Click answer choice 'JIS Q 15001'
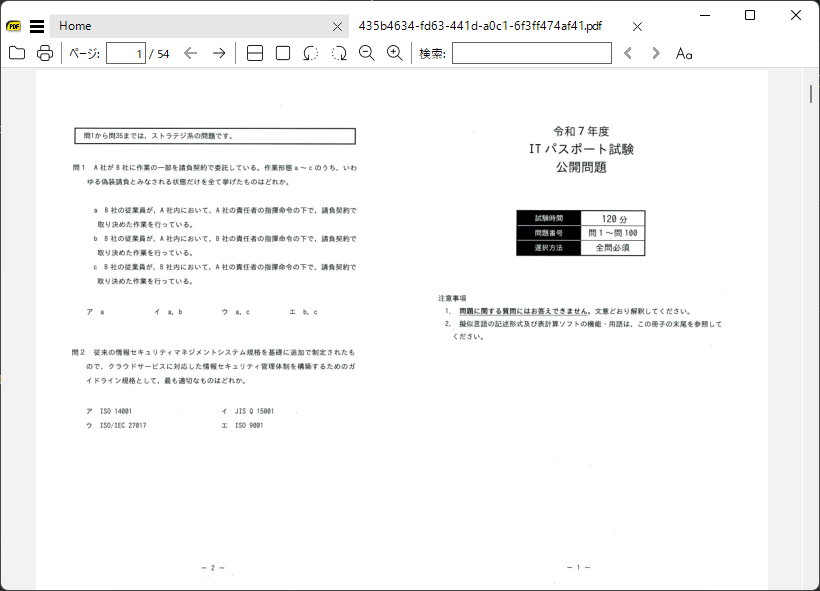This screenshot has height=591, width=820. click(x=248, y=412)
